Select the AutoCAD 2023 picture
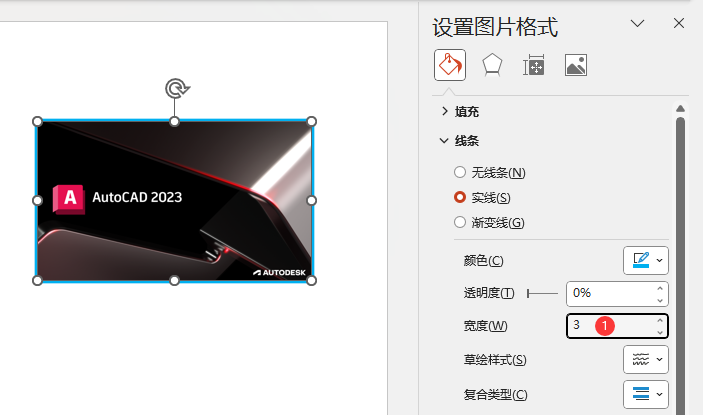The width and height of the screenshot is (703, 415). click(x=174, y=201)
